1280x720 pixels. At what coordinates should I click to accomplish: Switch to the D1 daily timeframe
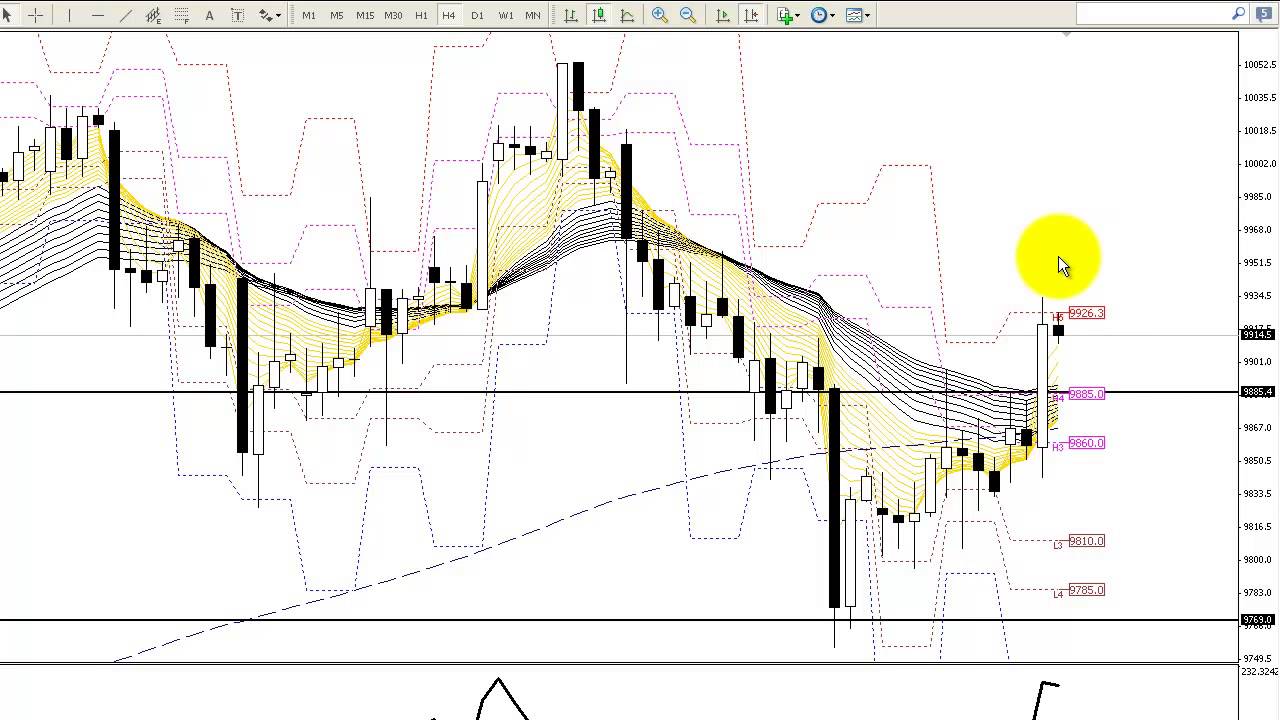pos(477,15)
